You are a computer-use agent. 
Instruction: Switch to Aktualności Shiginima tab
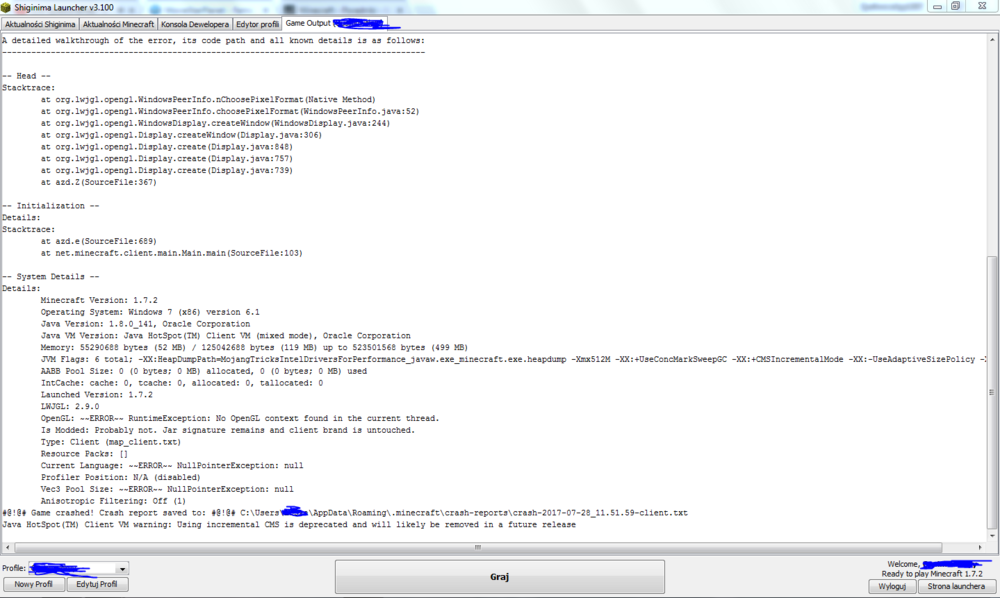tap(40, 24)
